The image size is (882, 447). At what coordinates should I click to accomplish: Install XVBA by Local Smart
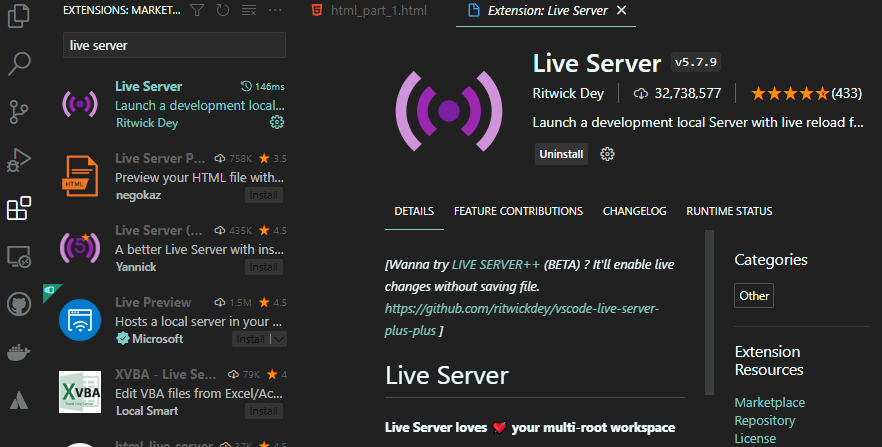click(264, 411)
